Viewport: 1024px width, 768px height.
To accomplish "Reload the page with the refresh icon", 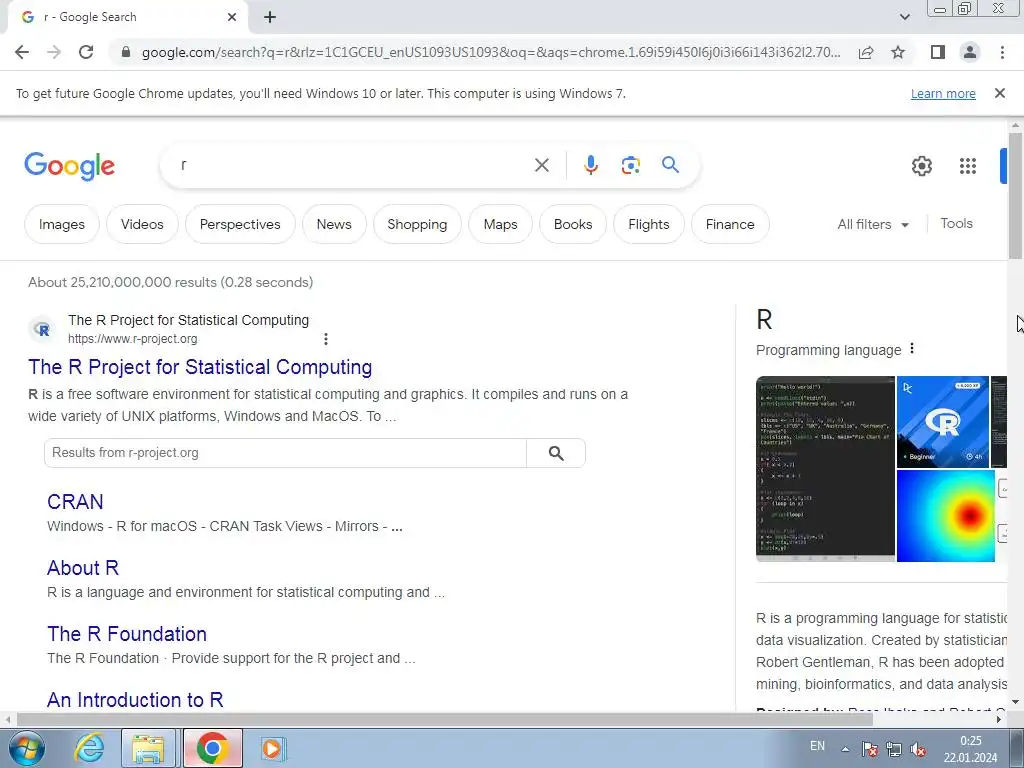I will coord(86,52).
